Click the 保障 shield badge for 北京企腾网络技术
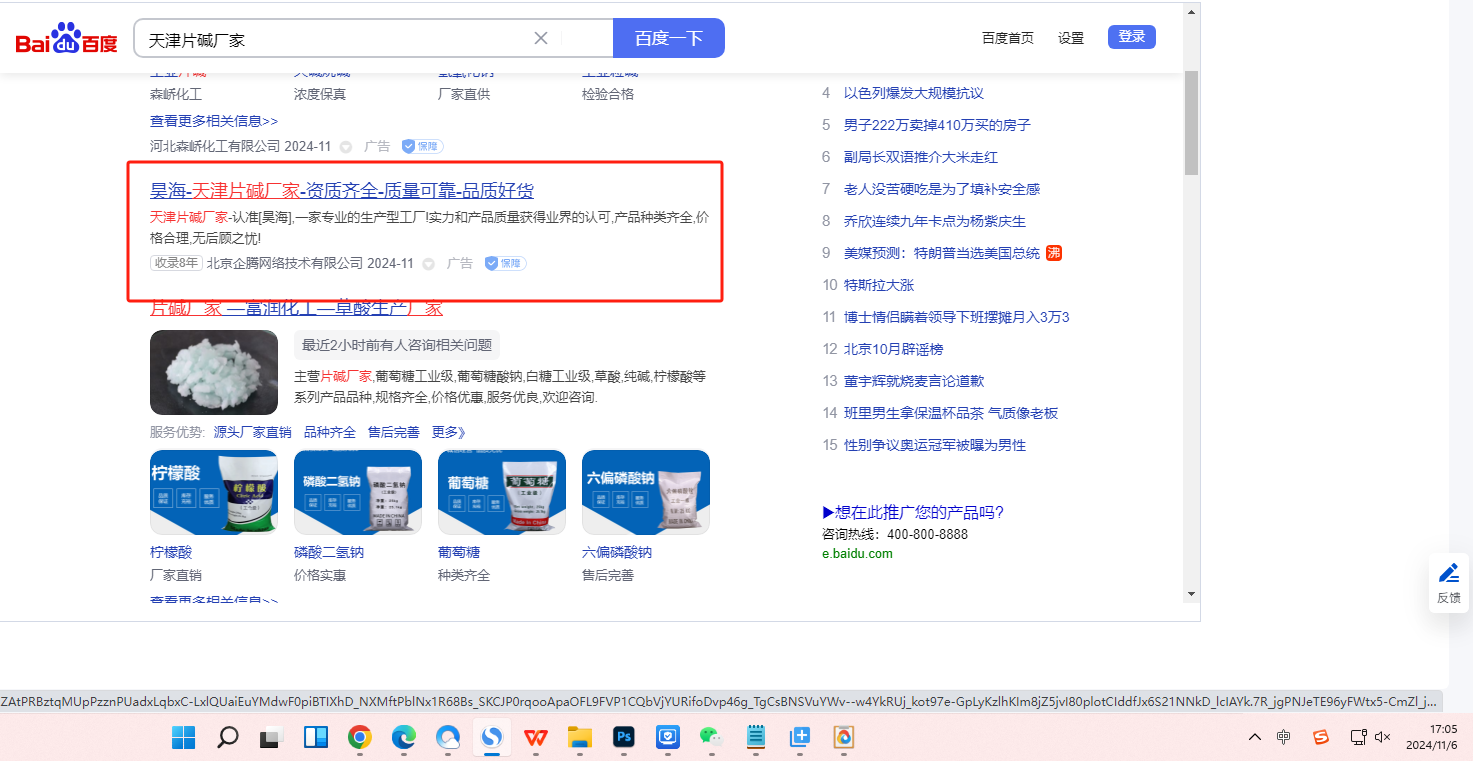The image size is (1473, 761). click(505, 263)
